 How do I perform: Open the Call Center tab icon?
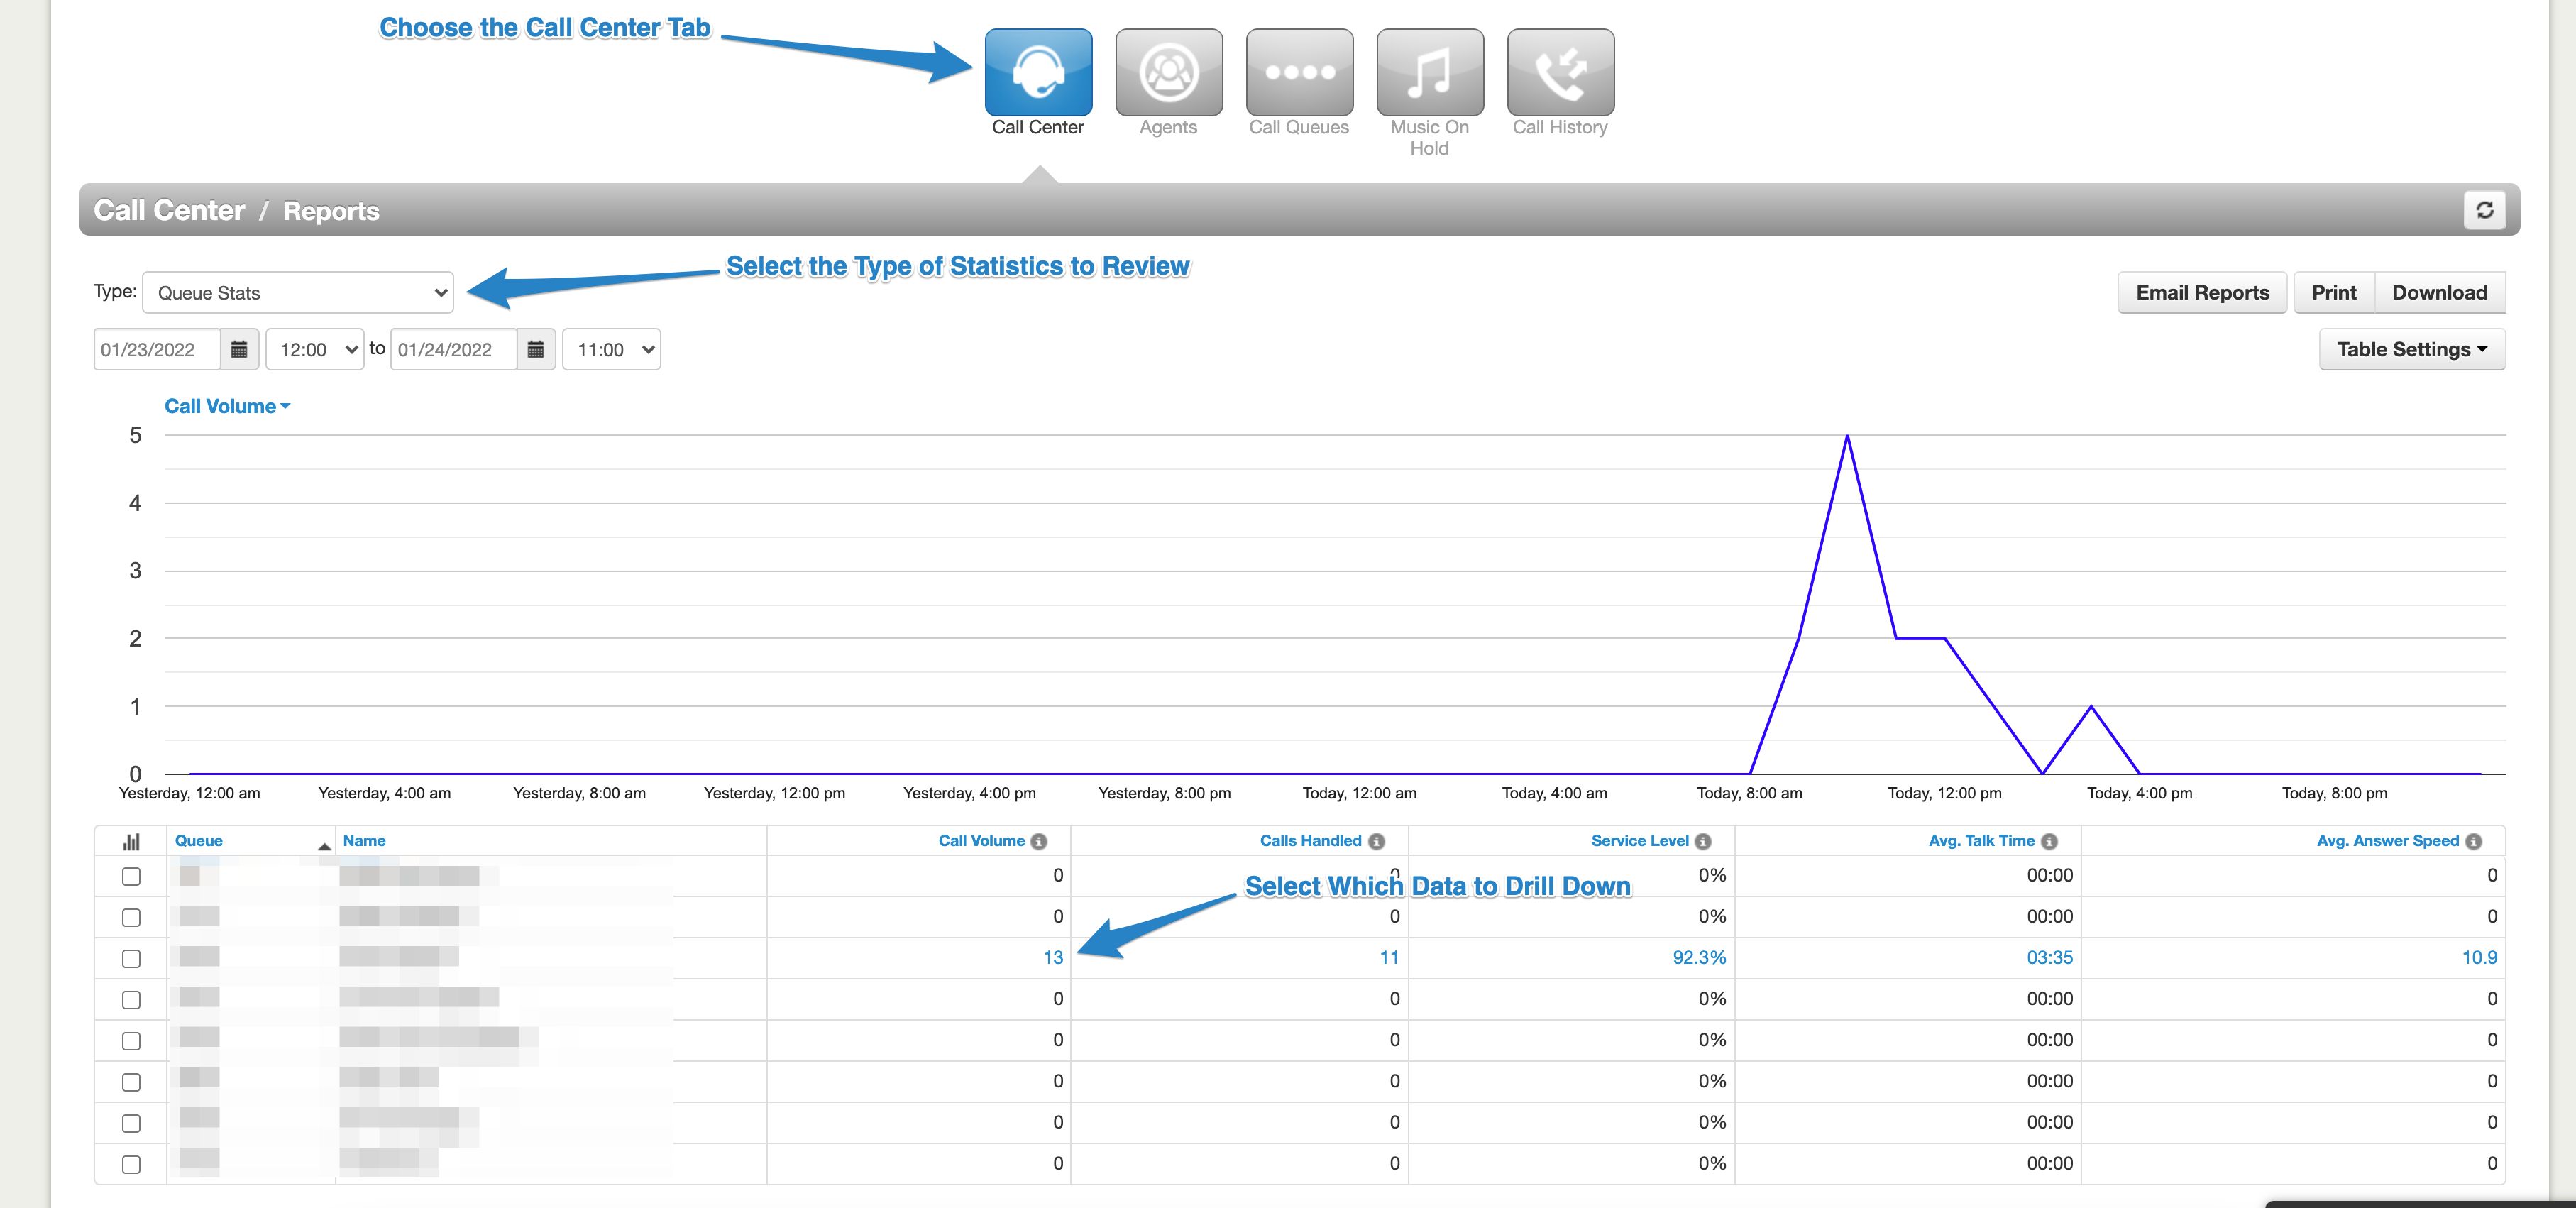(x=1038, y=72)
